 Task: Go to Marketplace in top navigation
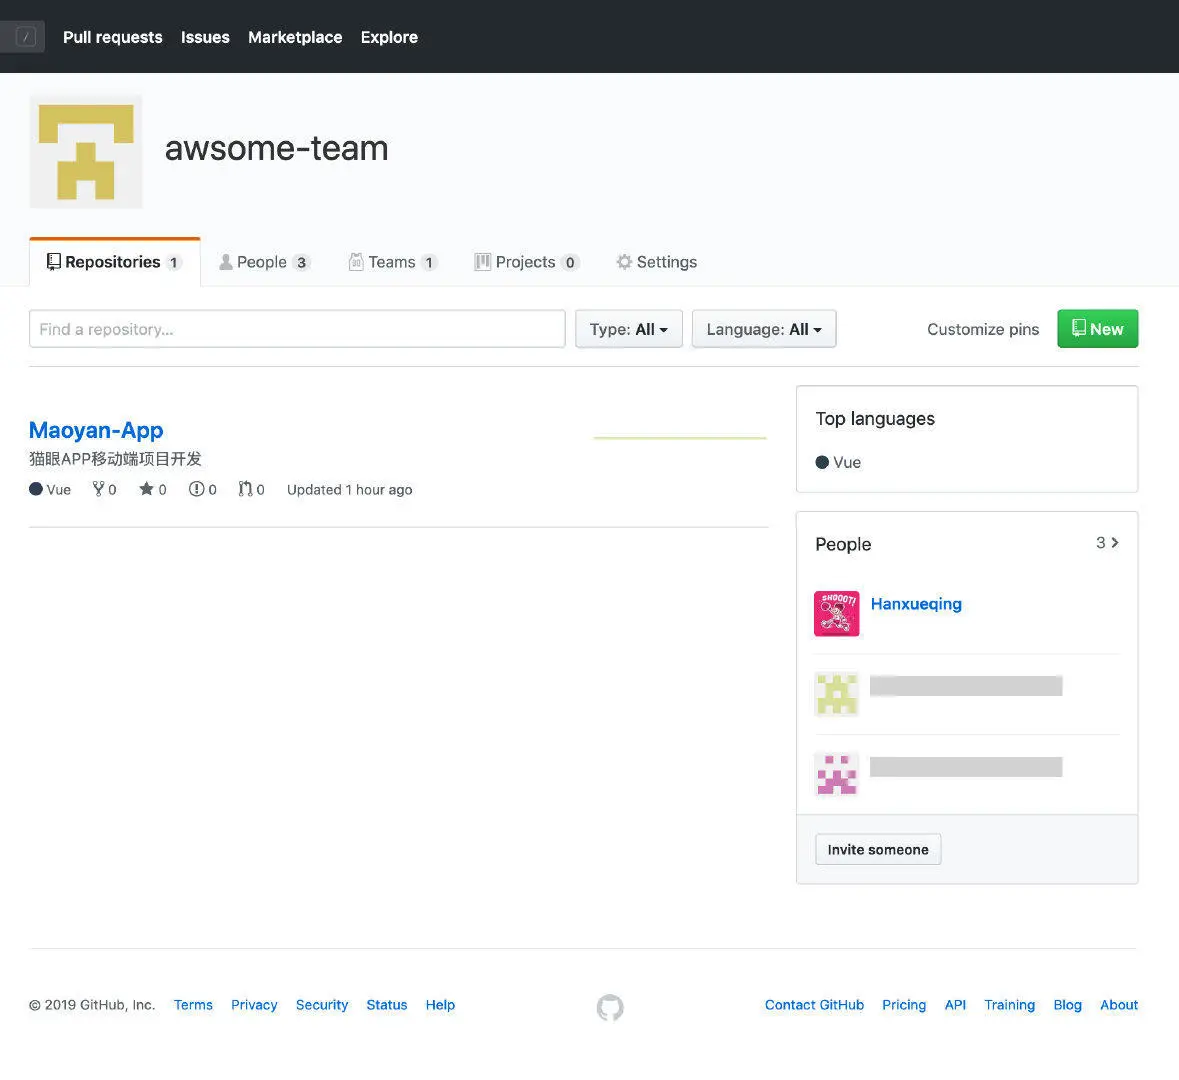pyautogui.click(x=295, y=37)
